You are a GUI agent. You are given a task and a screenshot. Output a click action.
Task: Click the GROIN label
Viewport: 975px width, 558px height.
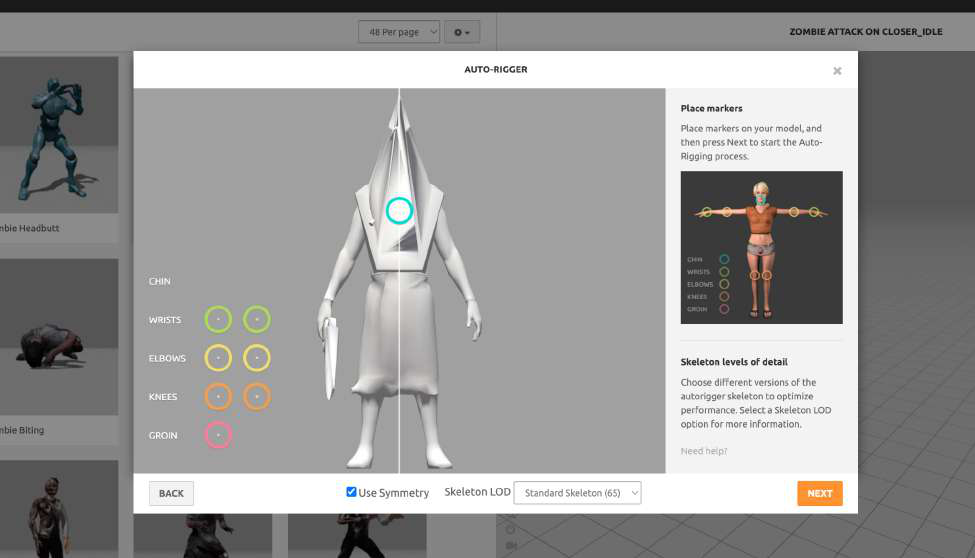point(163,435)
